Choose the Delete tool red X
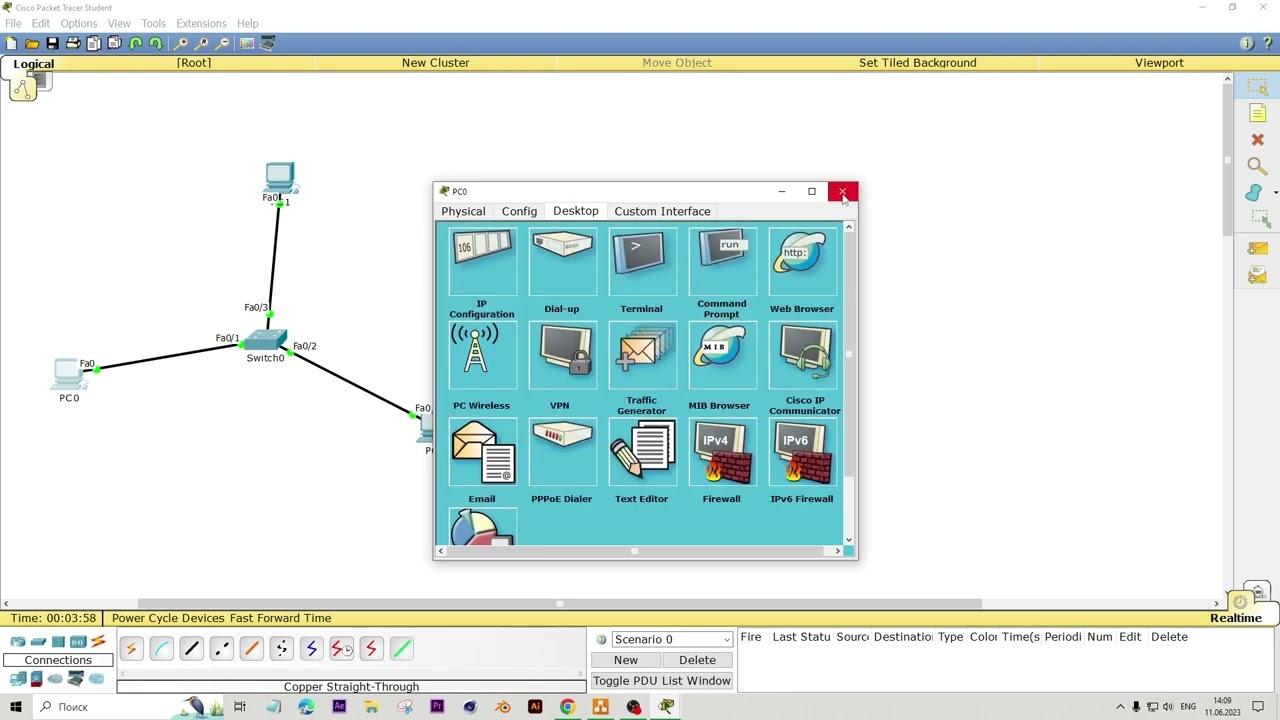Image resolution: width=1280 pixels, height=720 pixels. 1257,140
